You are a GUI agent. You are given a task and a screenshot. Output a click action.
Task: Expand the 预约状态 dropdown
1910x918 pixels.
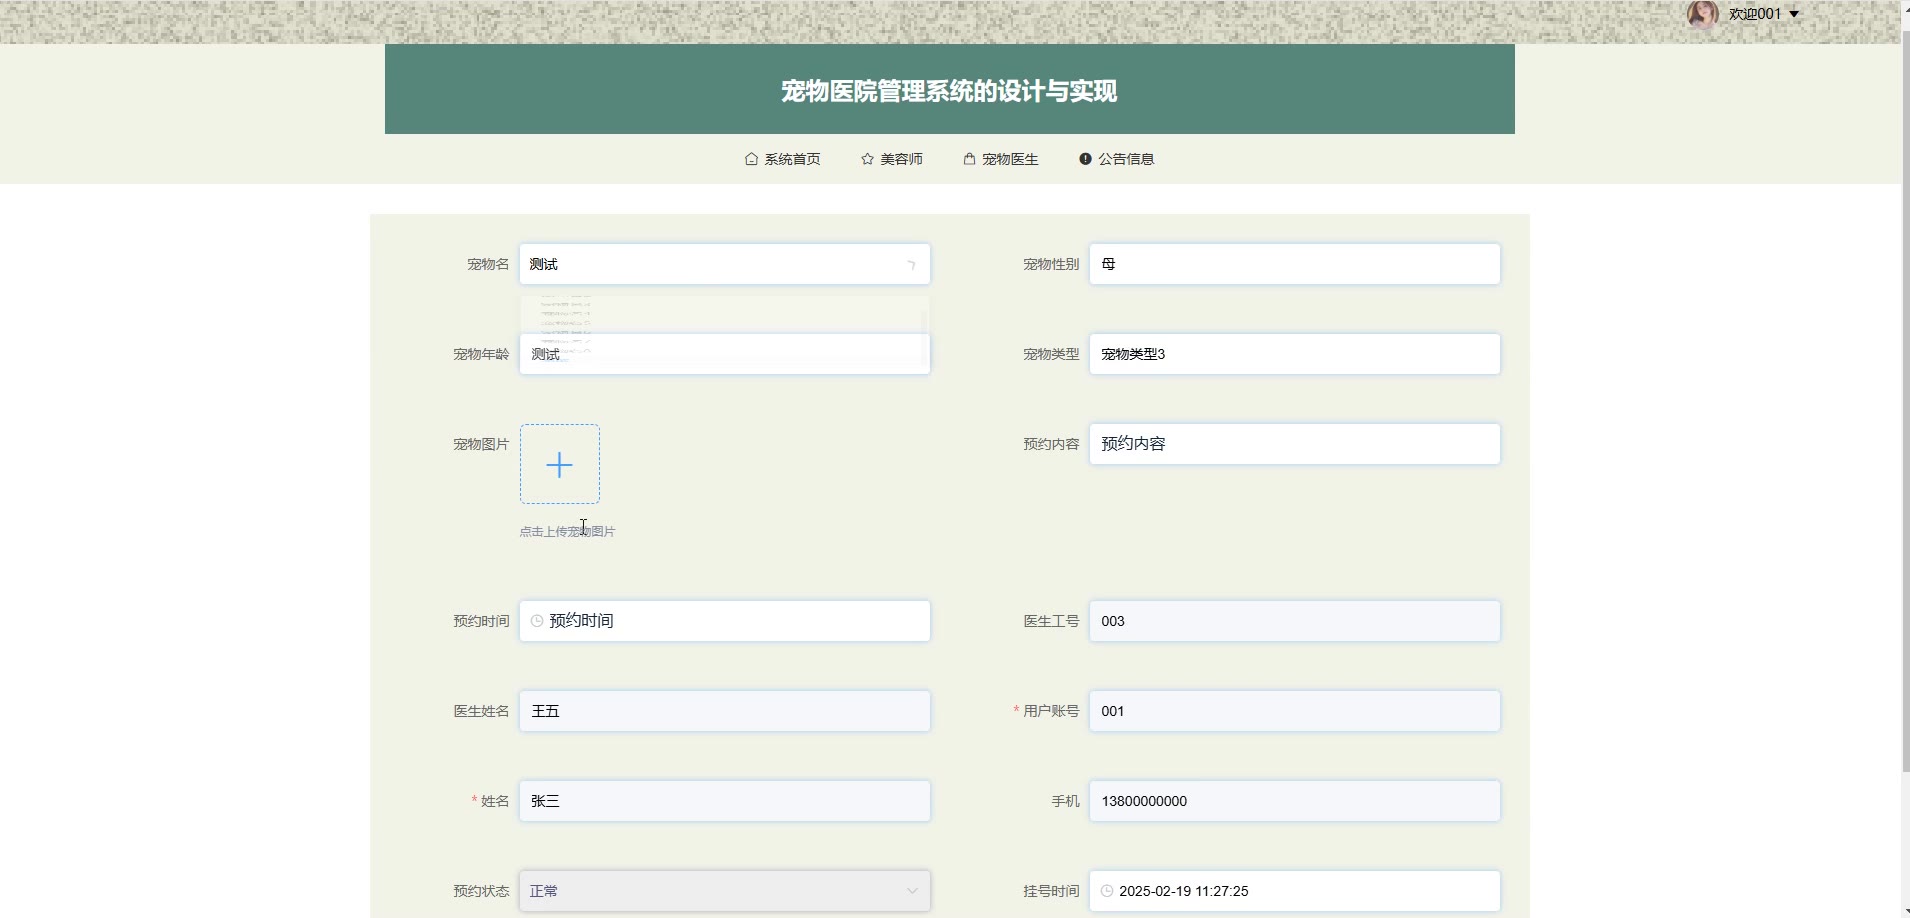pos(912,891)
